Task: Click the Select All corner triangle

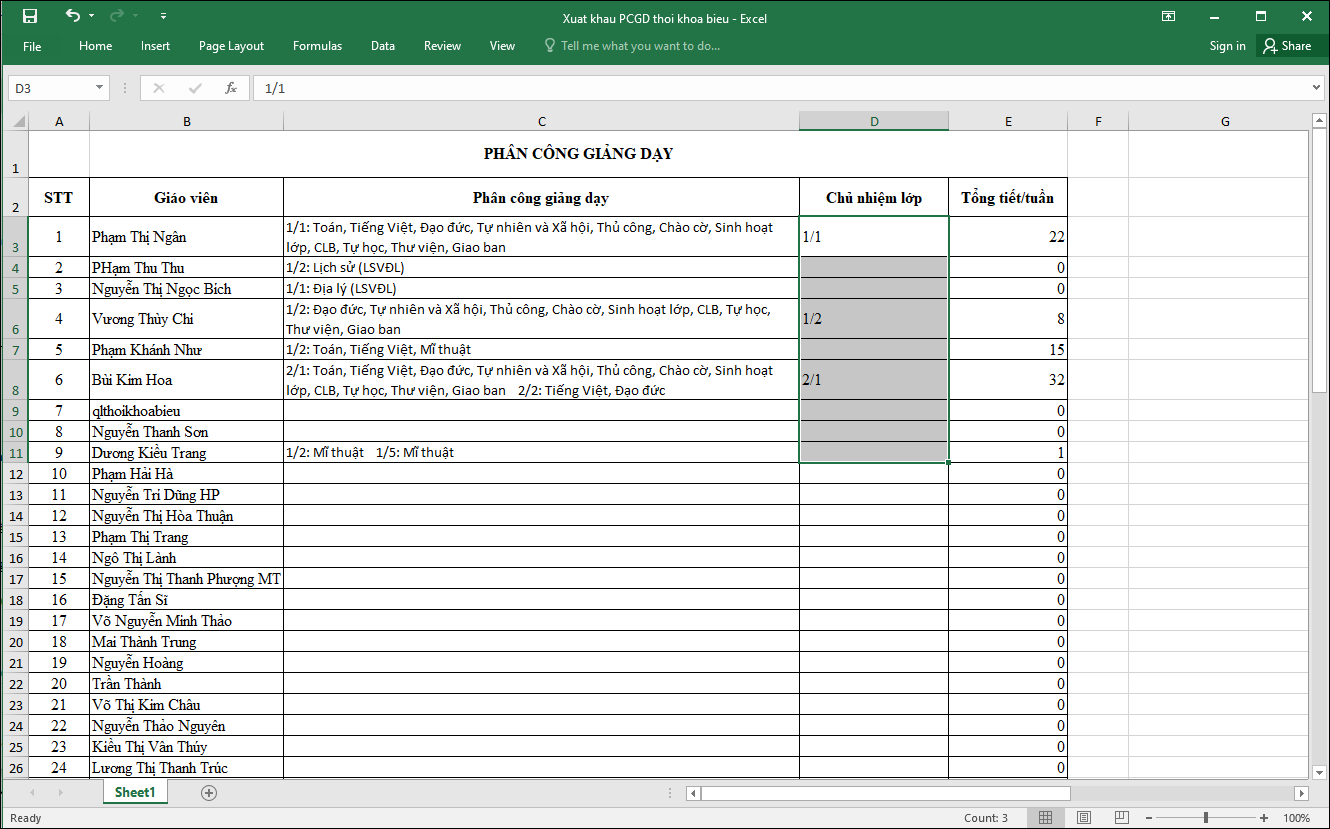Action: (18, 122)
